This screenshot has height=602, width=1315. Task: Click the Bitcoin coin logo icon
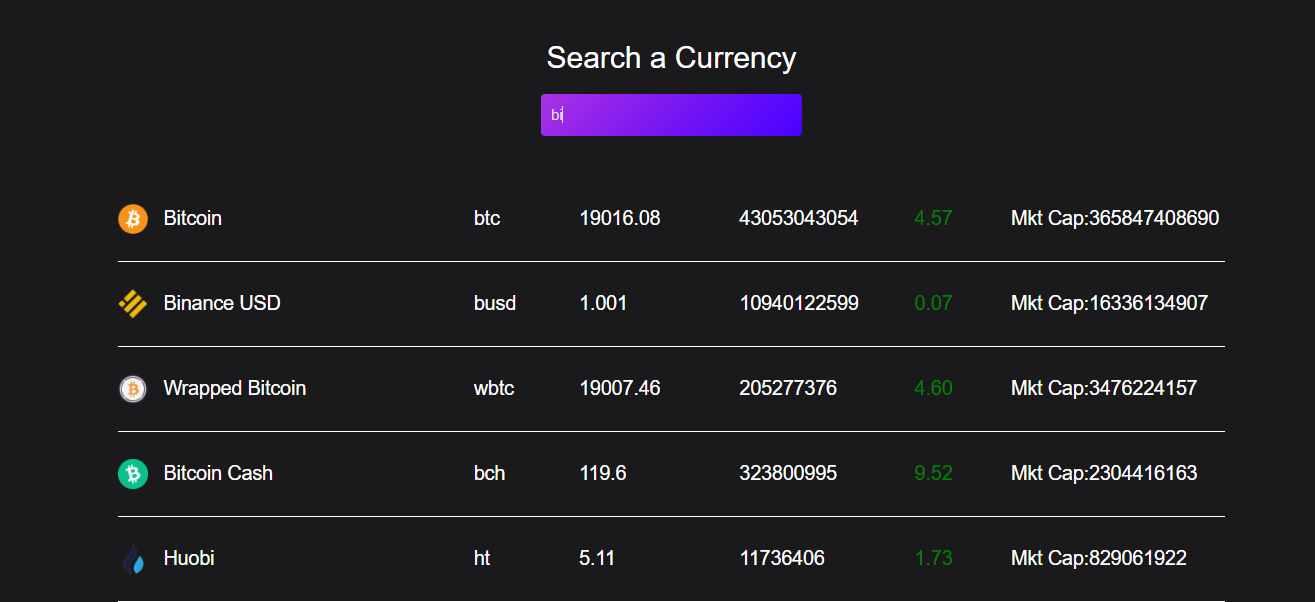[x=131, y=218]
